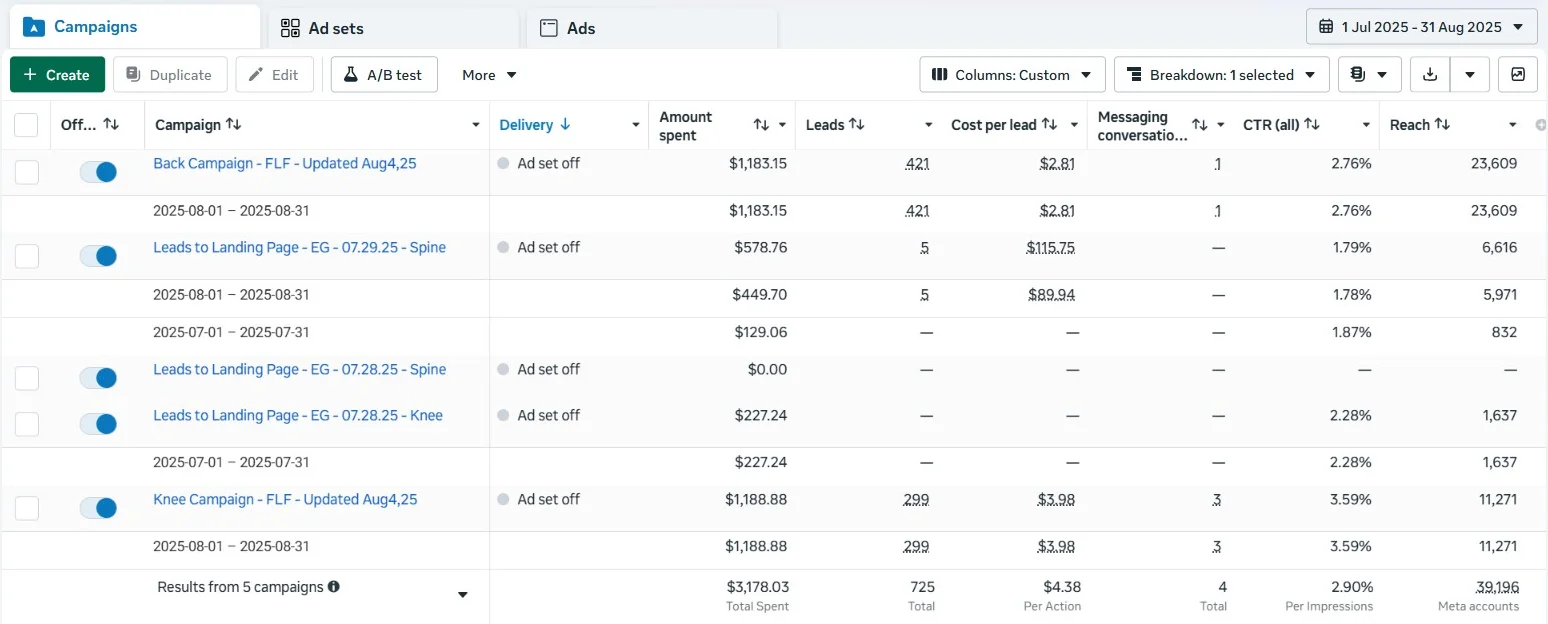Click the Ad sets grid icon
Screen dimensions: 1548x624
coord(290,28)
